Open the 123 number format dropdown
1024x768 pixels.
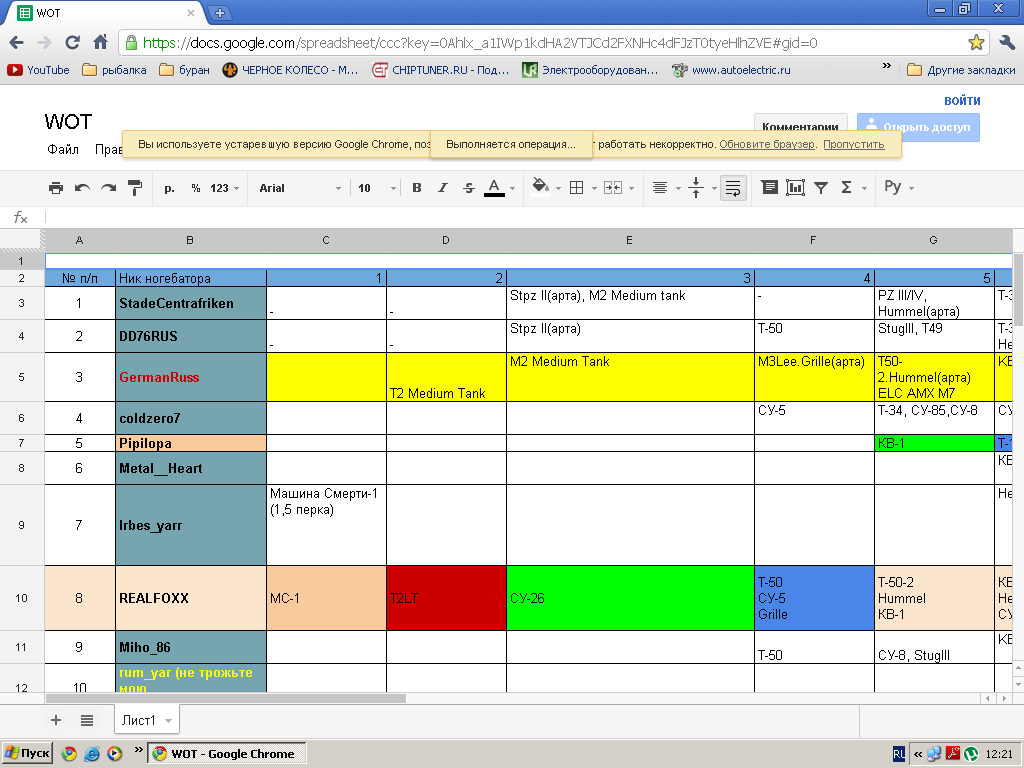(x=224, y=188)
